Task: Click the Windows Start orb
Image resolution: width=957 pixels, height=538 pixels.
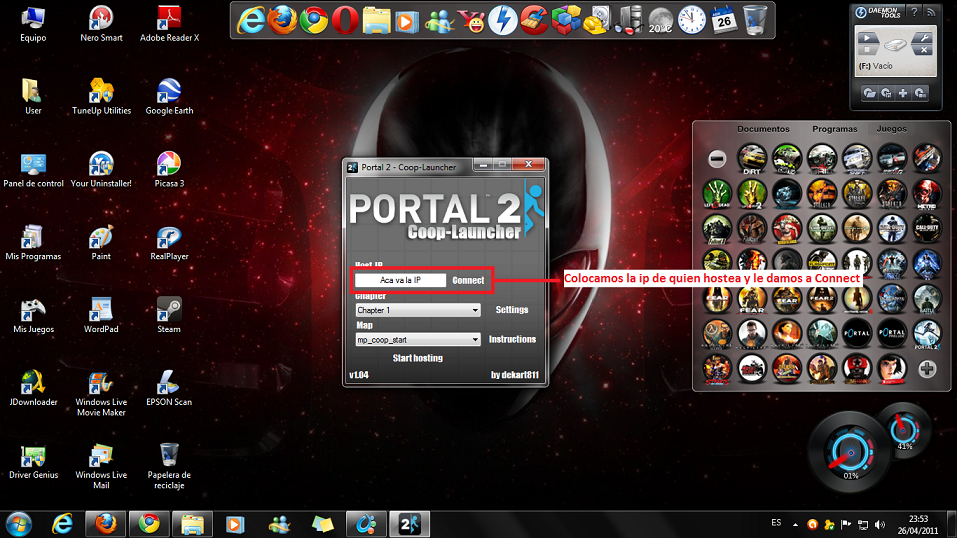Action: tap(18, 524)
